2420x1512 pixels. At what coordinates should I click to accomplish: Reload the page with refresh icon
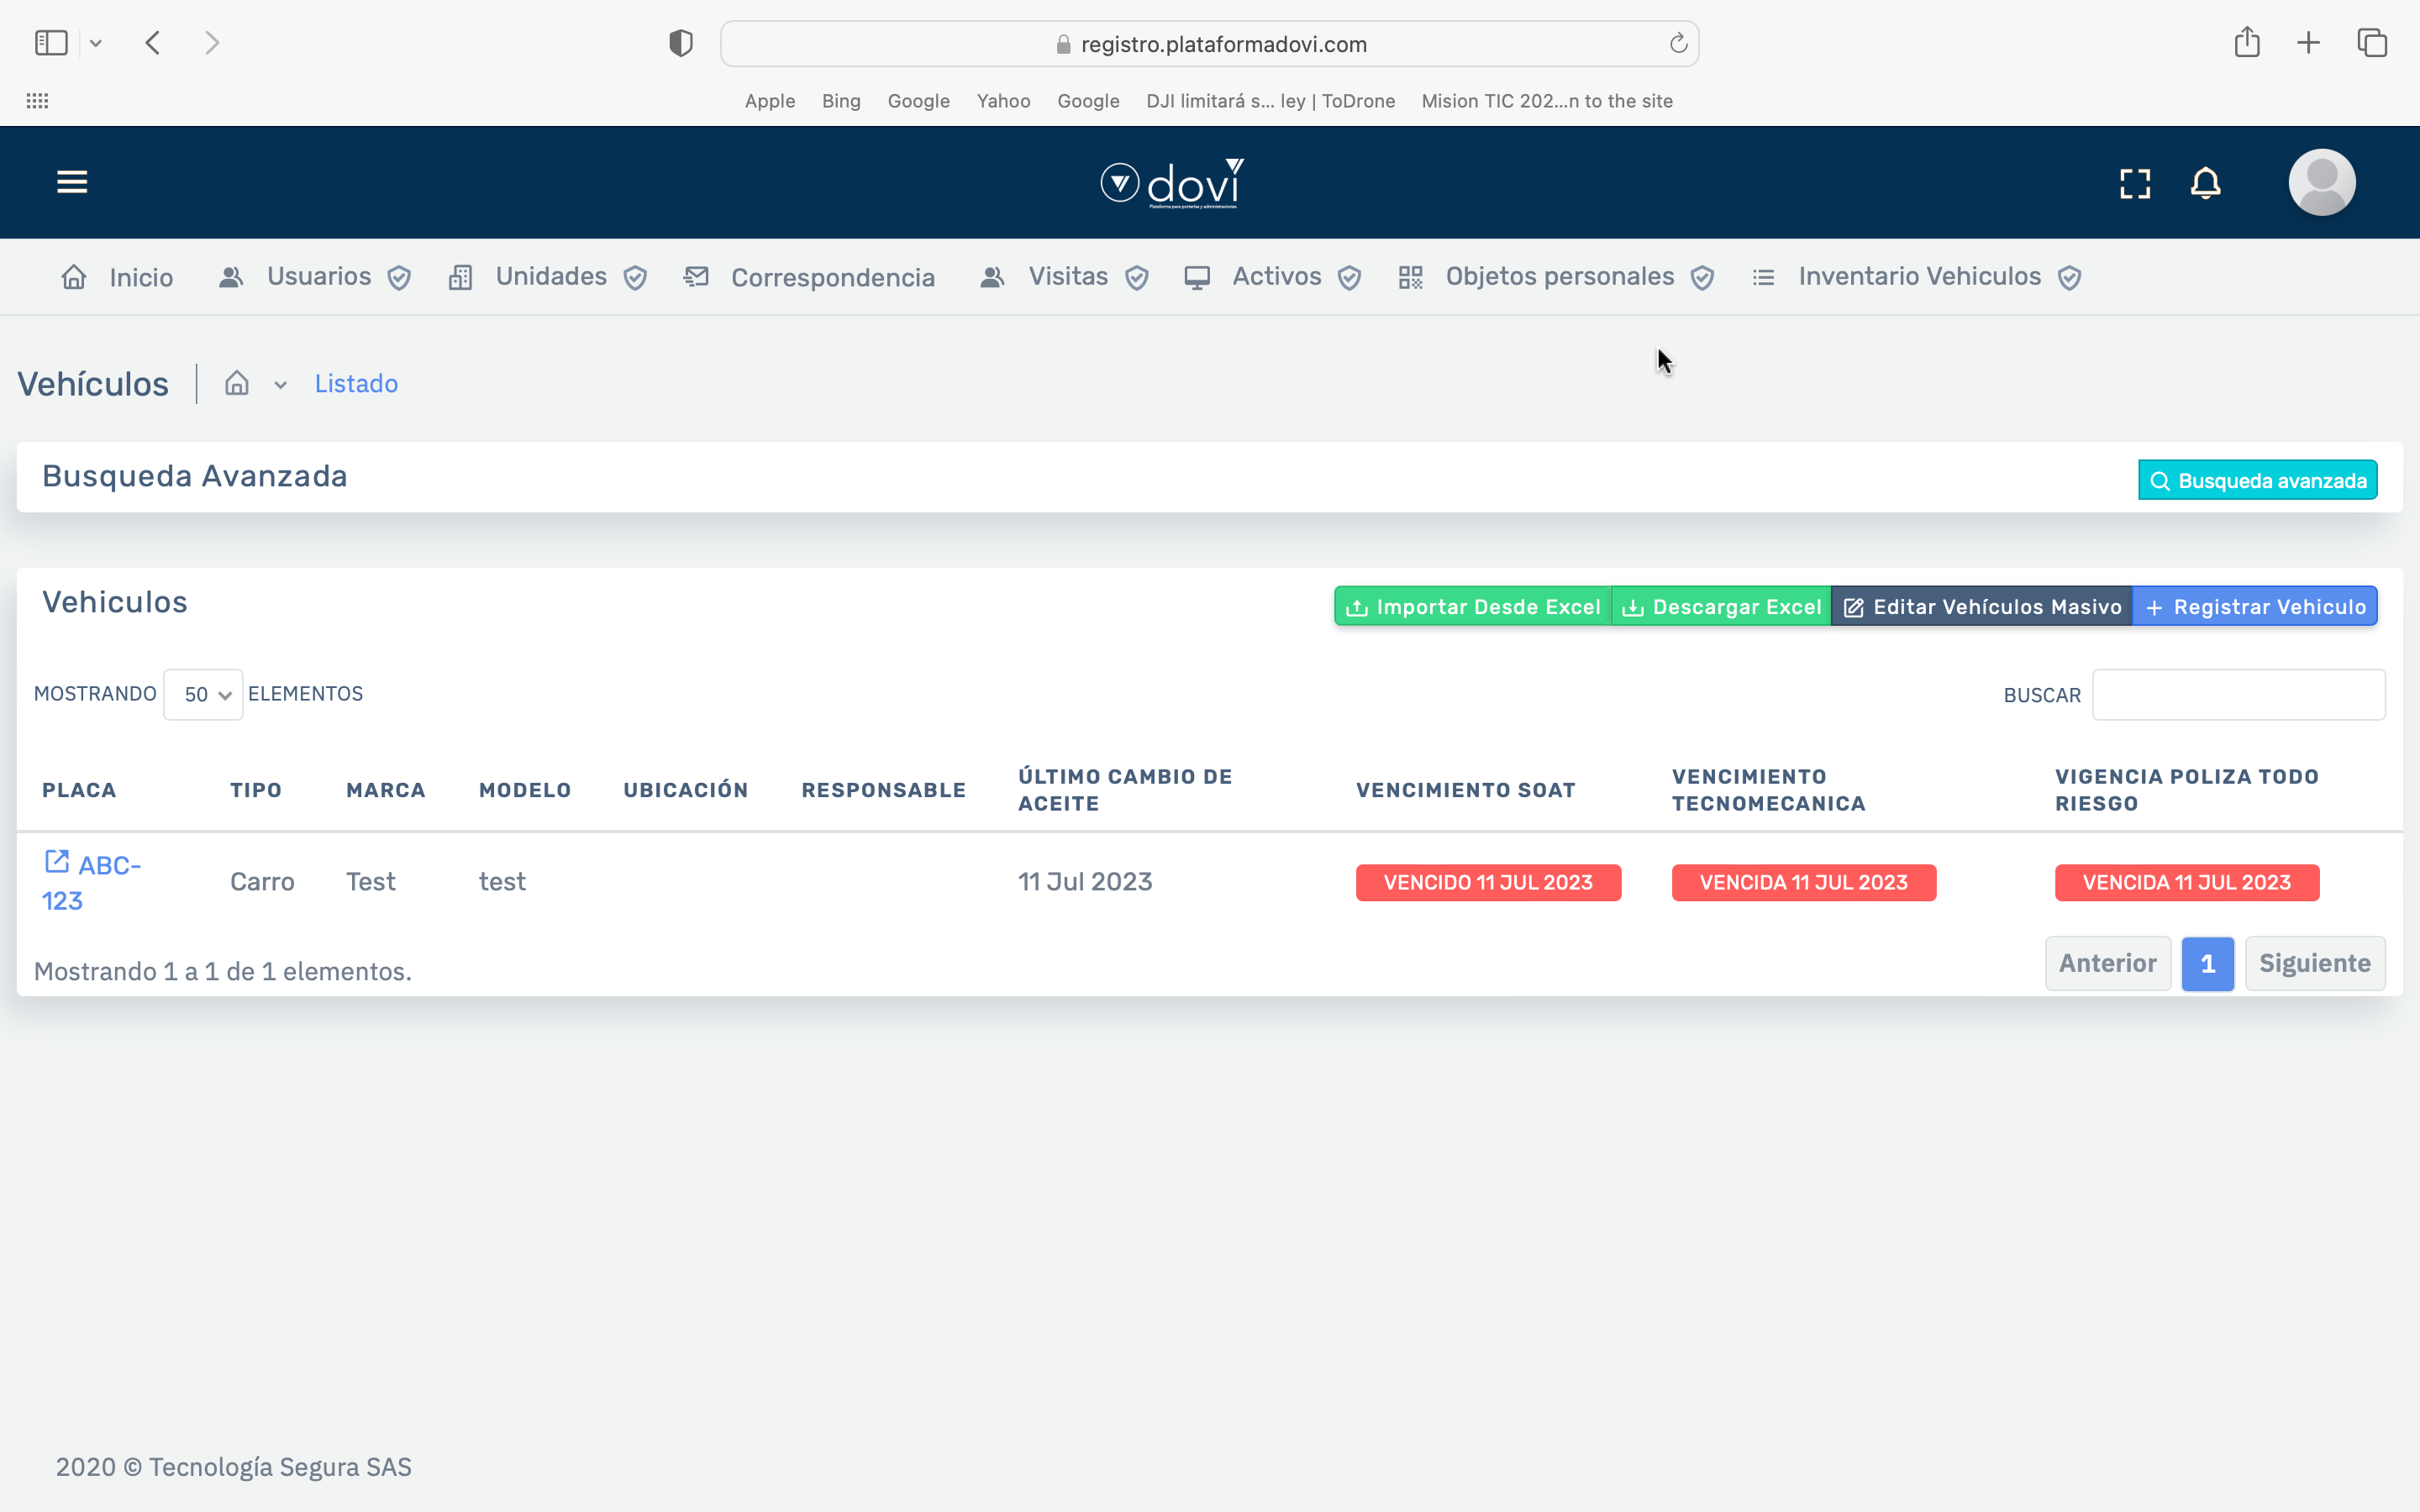(1678, 44)
